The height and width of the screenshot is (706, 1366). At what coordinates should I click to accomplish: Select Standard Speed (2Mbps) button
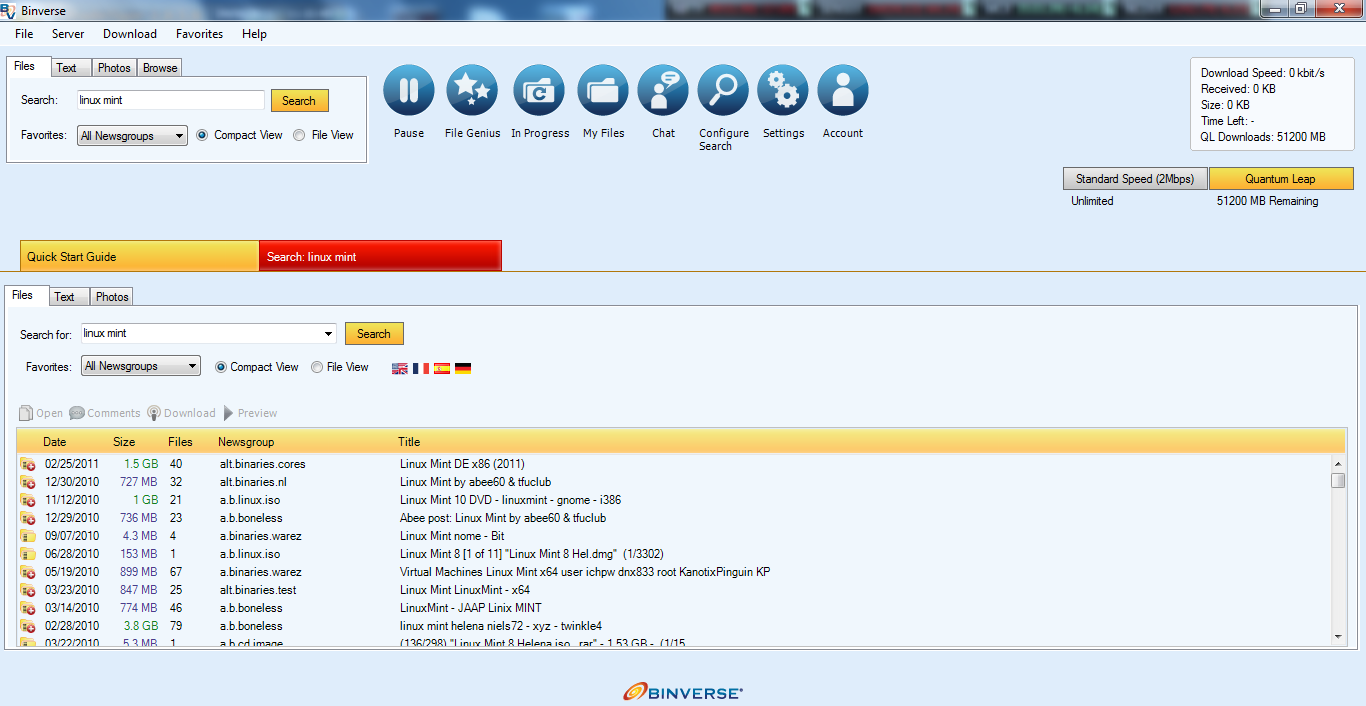[x=1135, y=179]
